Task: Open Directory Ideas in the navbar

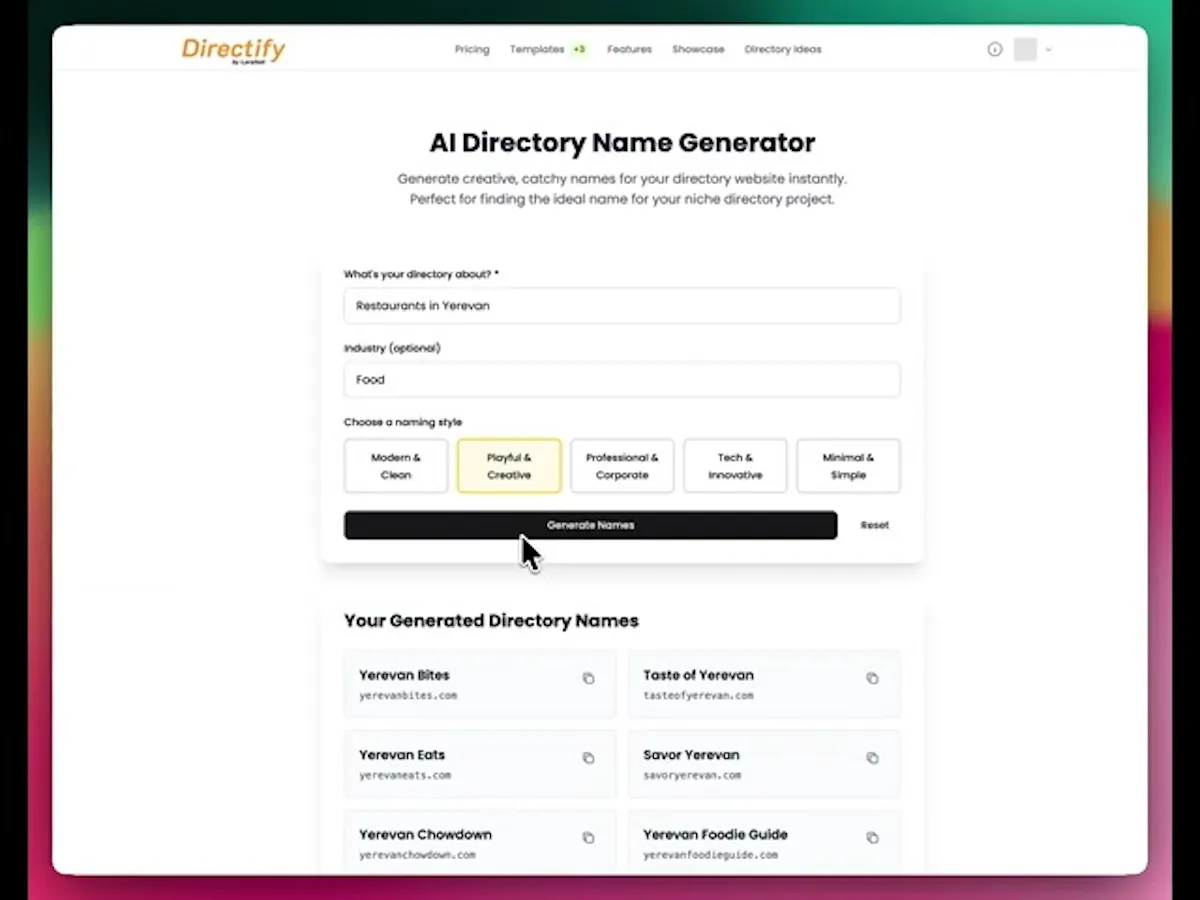Action: tap(783, 49)
